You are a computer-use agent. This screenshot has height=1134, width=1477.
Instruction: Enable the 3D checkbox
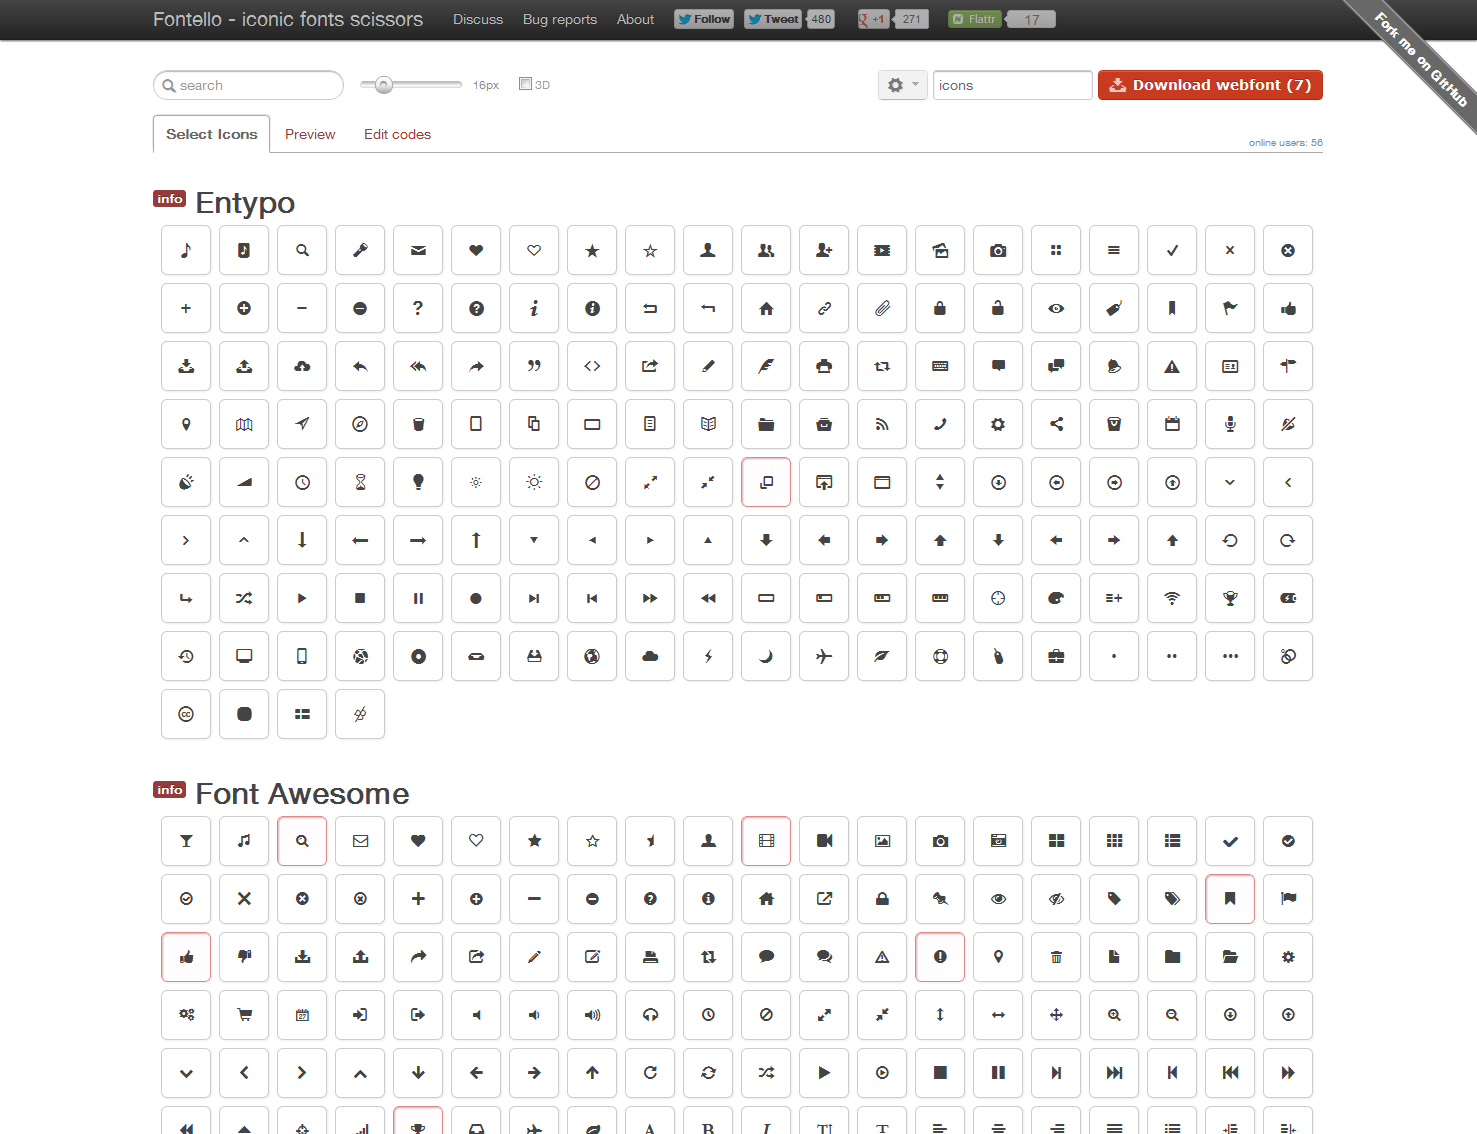525,84
